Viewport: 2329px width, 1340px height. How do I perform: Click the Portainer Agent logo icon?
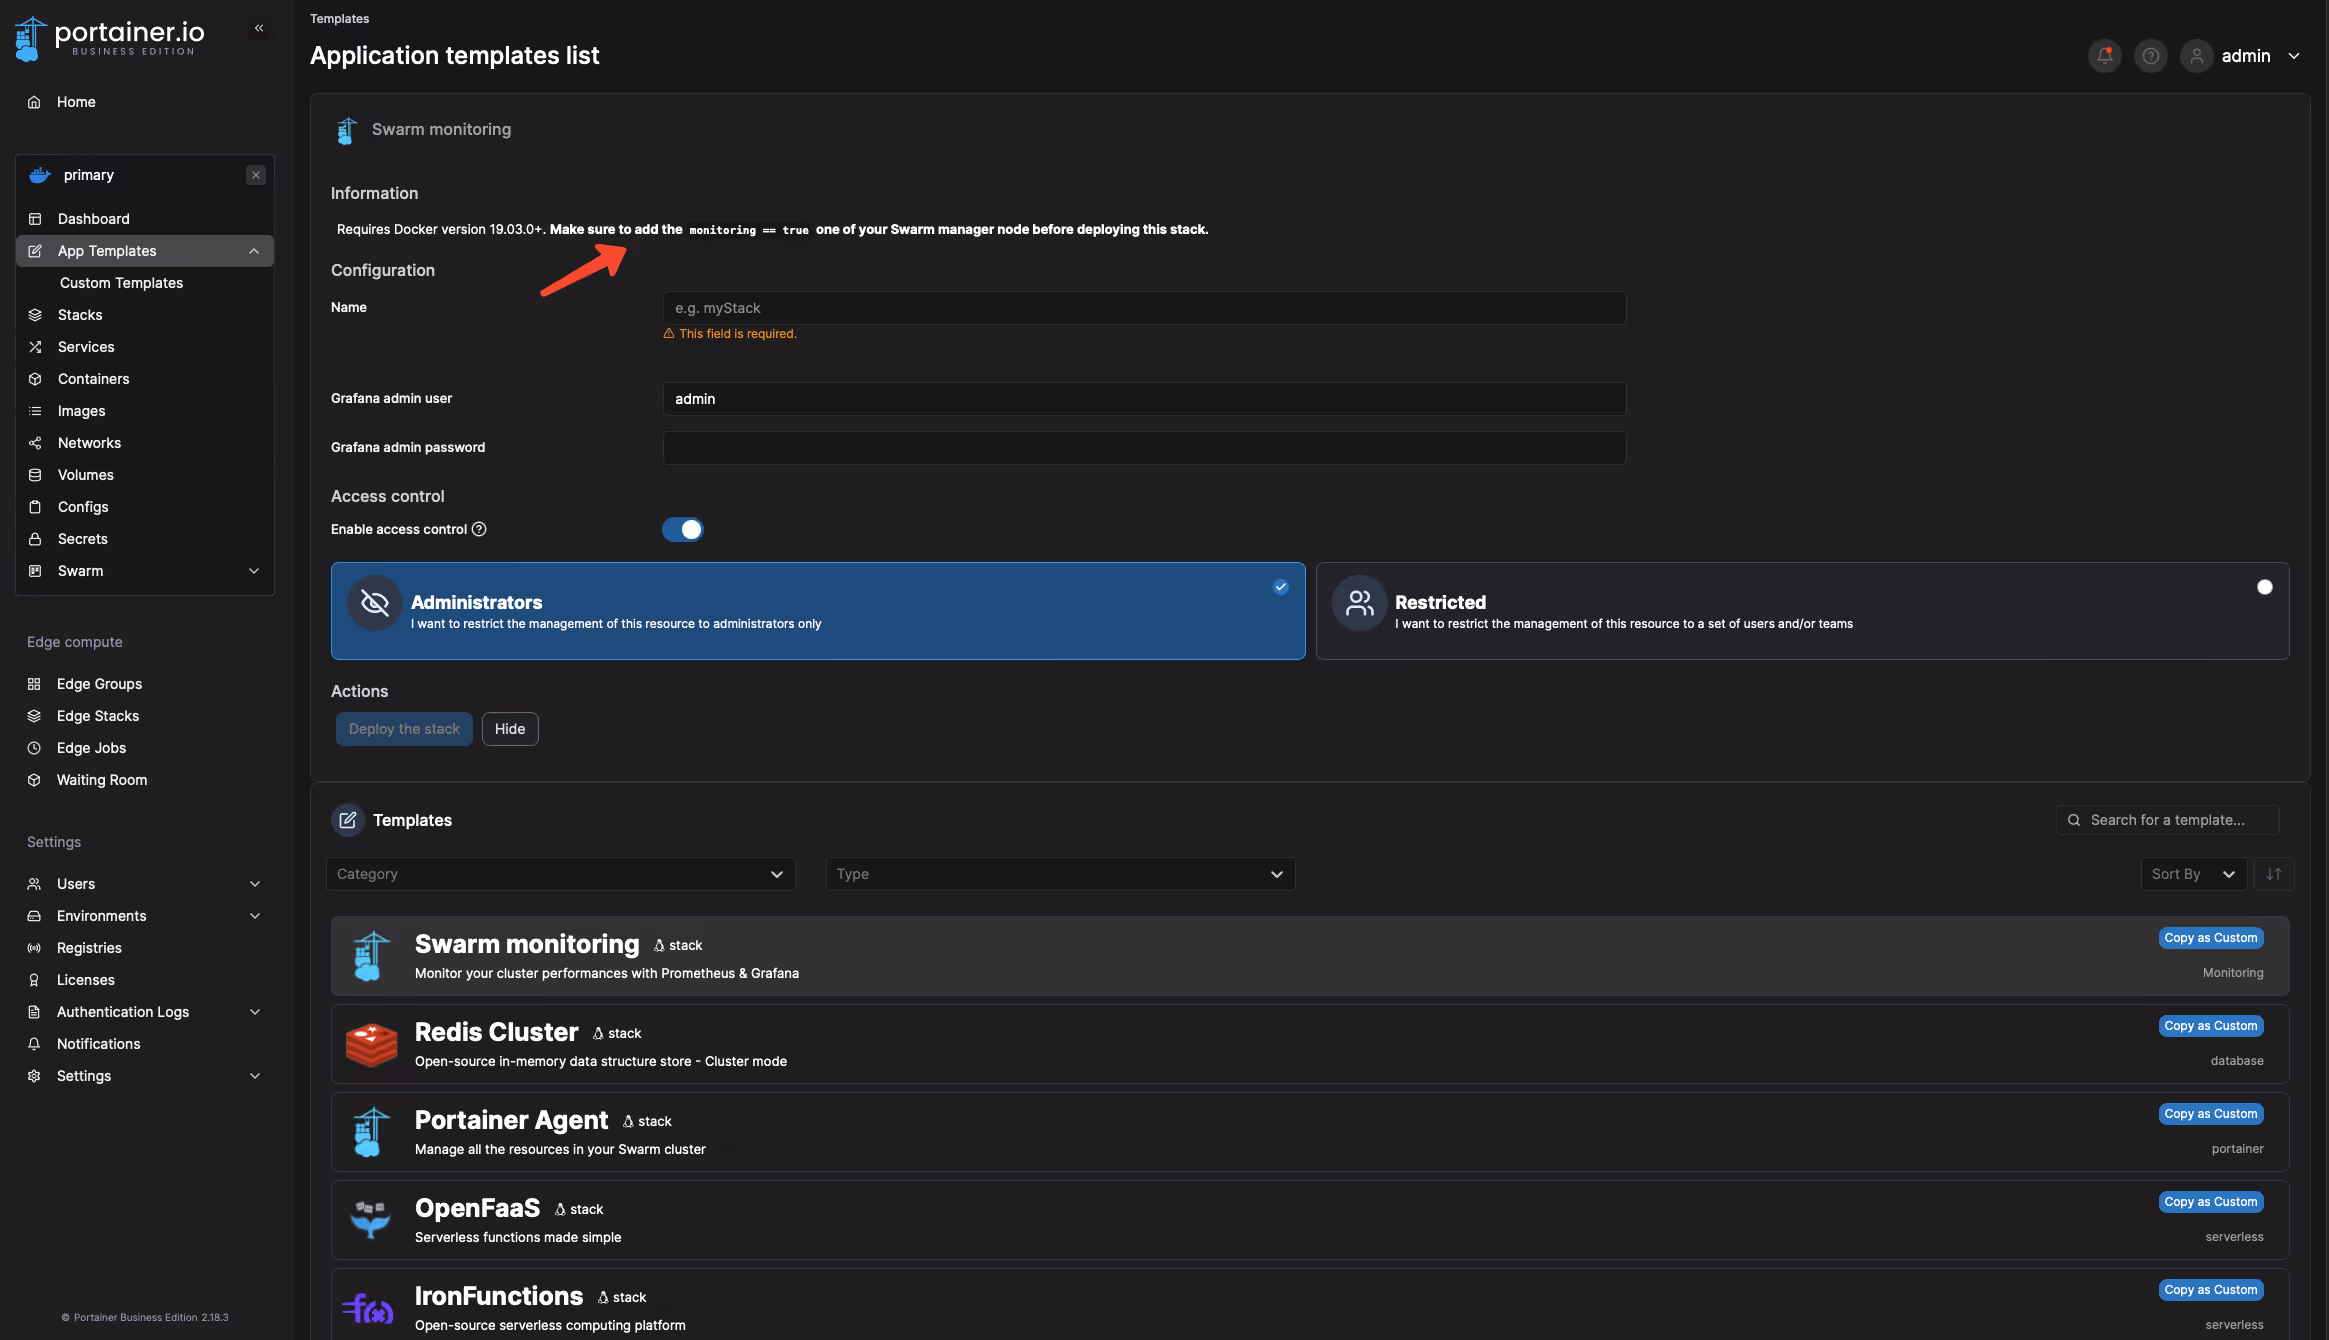(x=371, y=1132)
